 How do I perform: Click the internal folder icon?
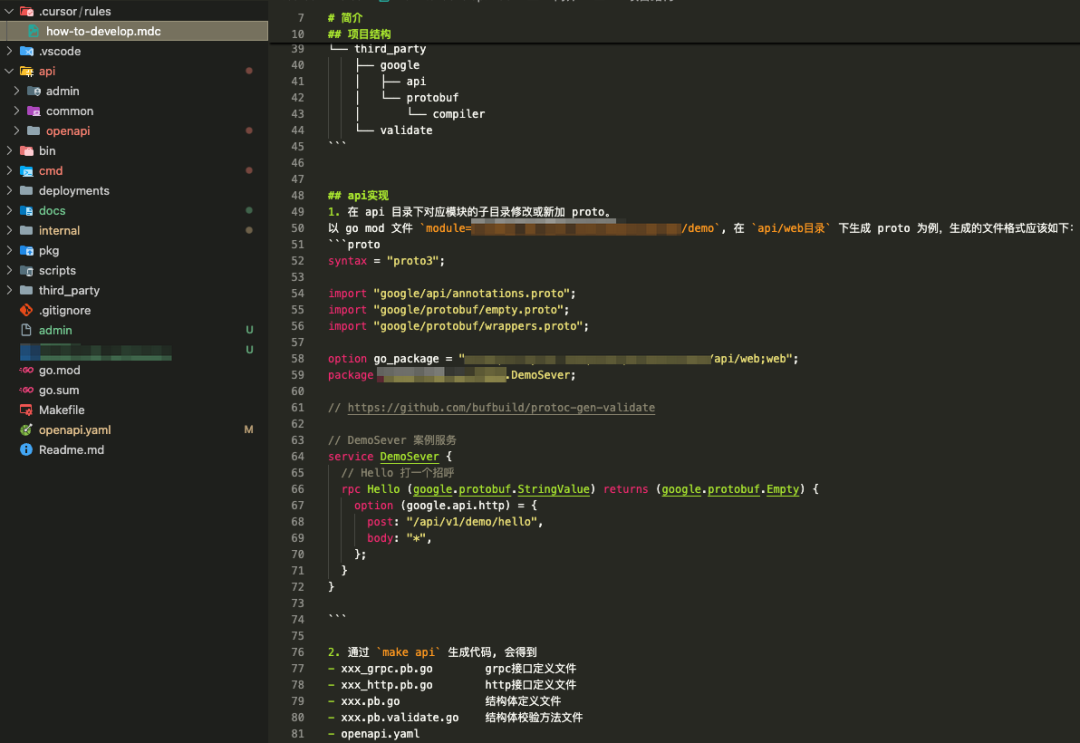click(27, 231)
